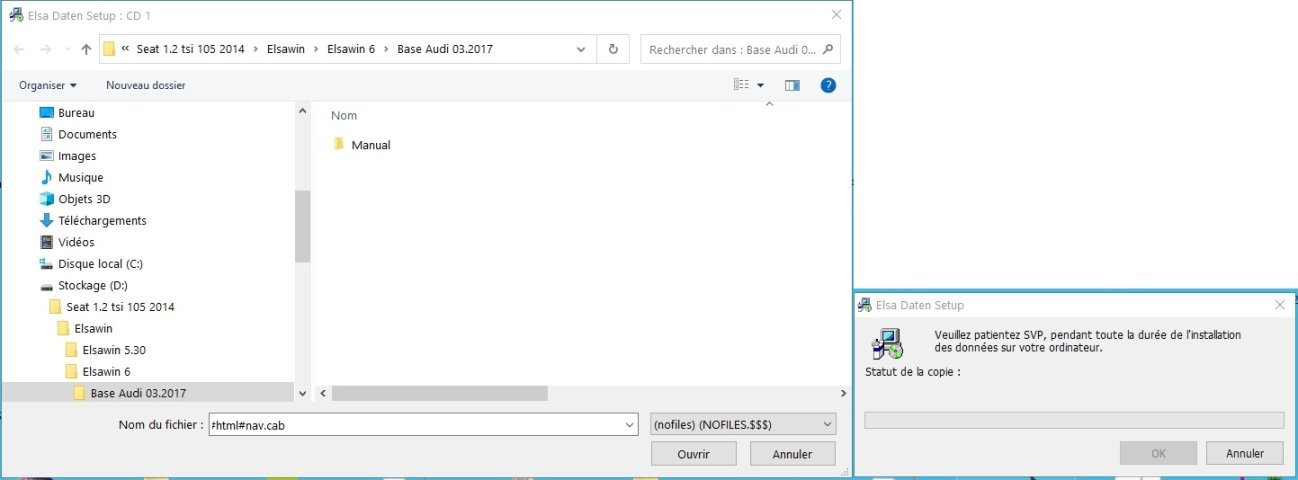Select Elsawin 5.30 folder in the tree
This screenshot has height=480, width=1298.
click(114, 350)
